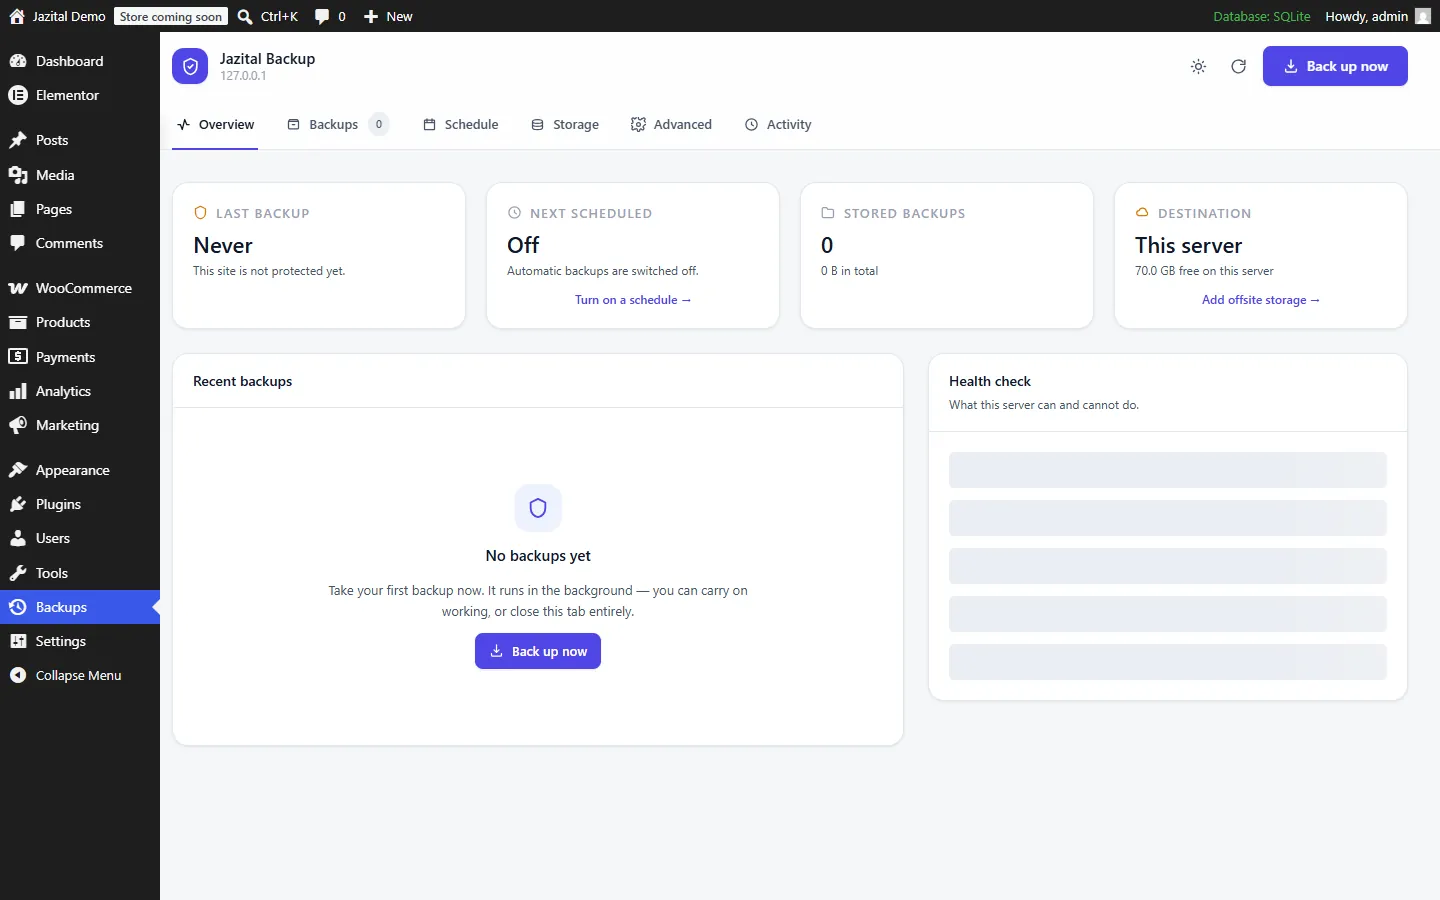Open the Media sidebar item
The image size is (1440, 900).
pyautogui.click(x=80, y=175)
